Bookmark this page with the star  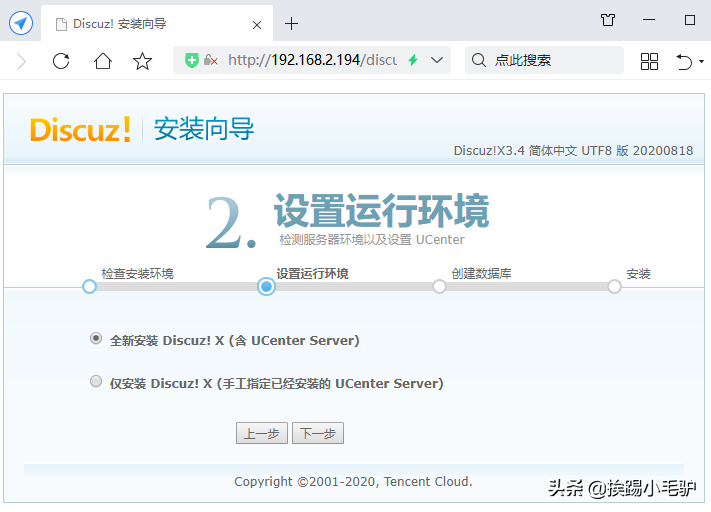142,61
